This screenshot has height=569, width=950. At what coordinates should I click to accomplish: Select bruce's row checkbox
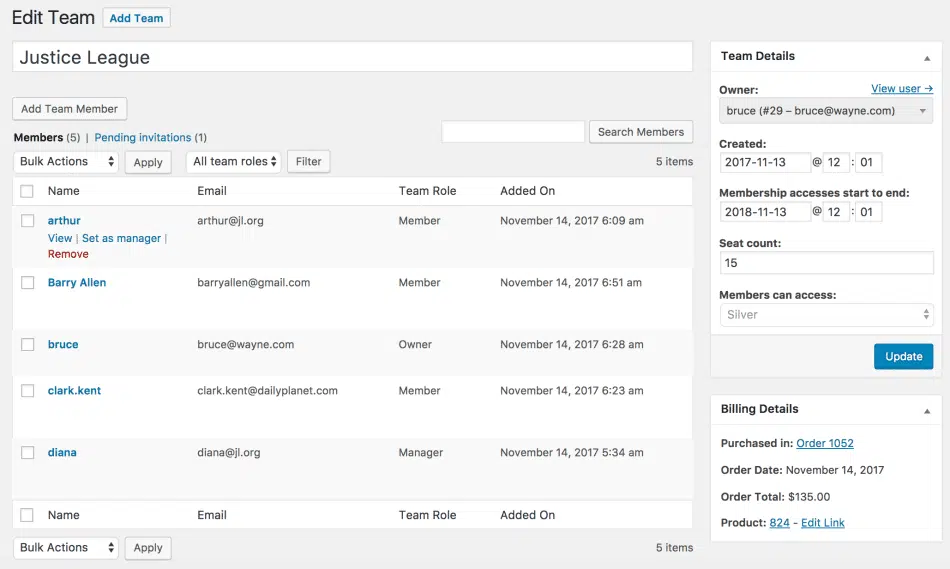(x=27, y=344)
